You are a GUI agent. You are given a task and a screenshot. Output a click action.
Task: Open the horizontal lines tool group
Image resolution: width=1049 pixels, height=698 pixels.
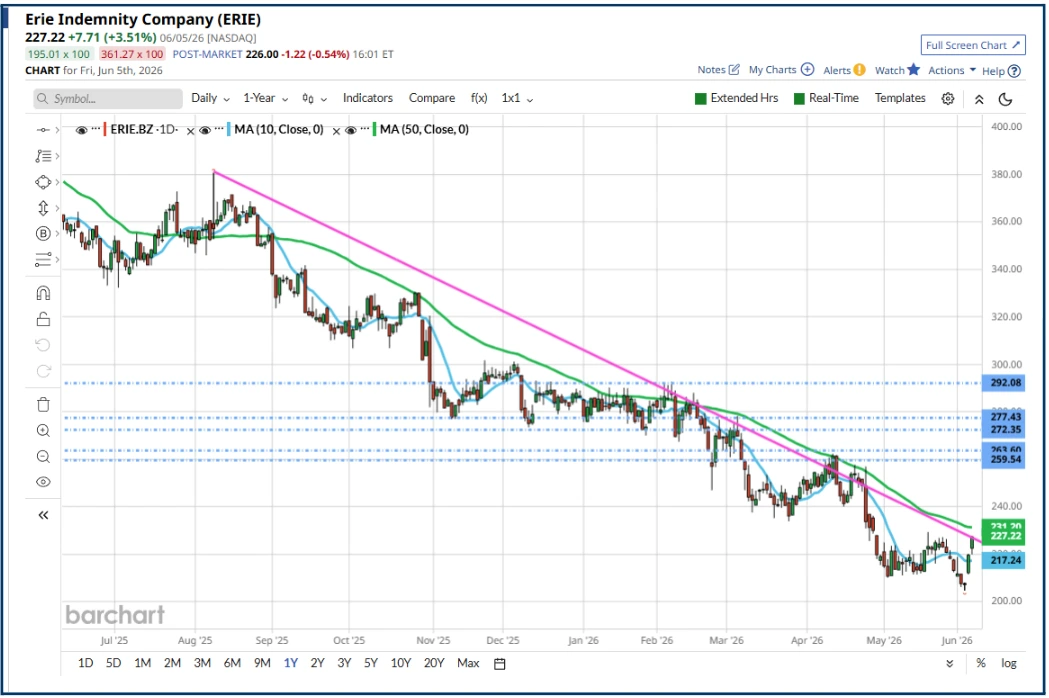tap(43, 260)
